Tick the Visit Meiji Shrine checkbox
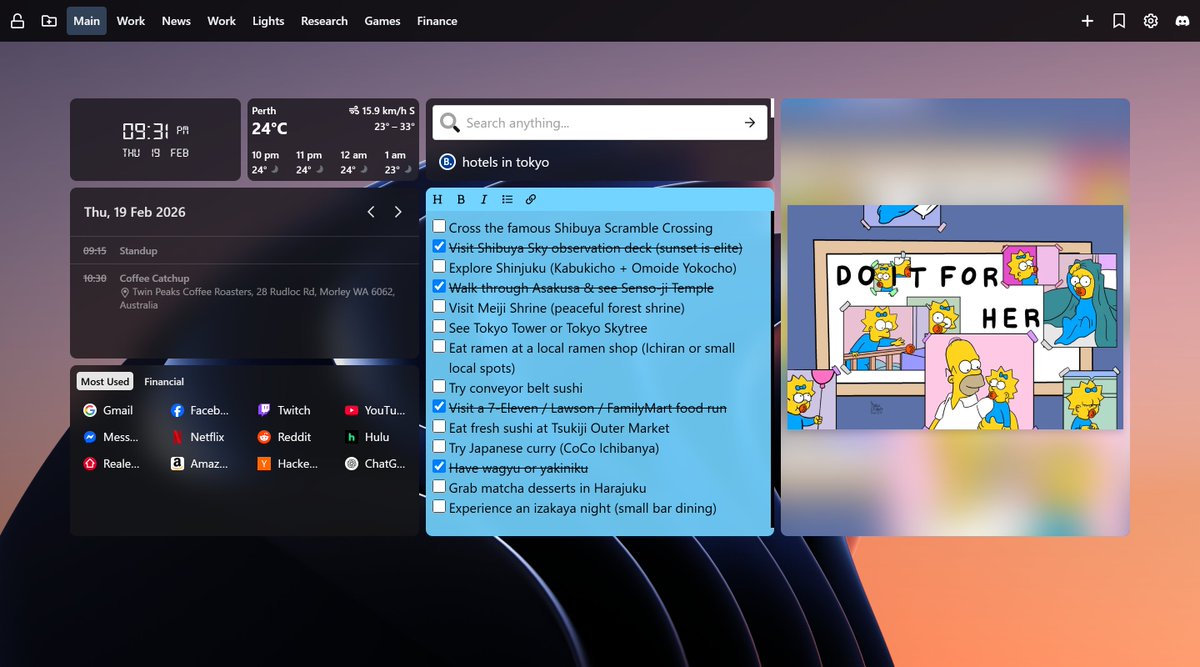This screenshot has height=667, width=1200. [439, 307]
